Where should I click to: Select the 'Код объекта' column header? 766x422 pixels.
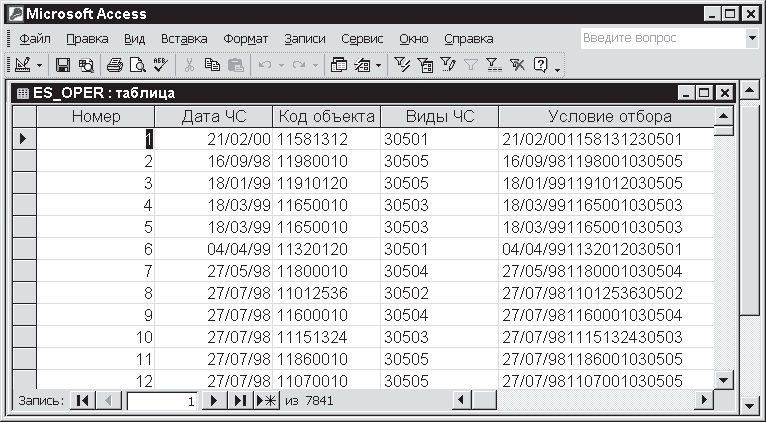coord(326,116)
